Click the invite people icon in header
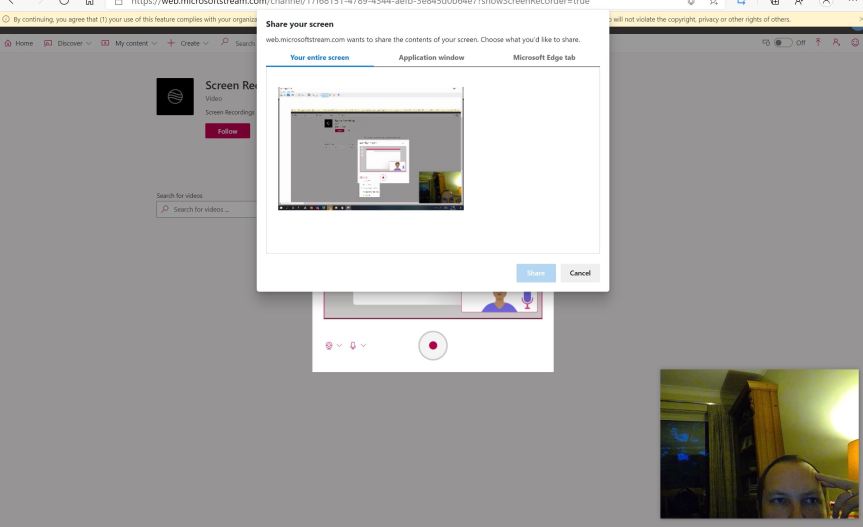 [836, 43]
